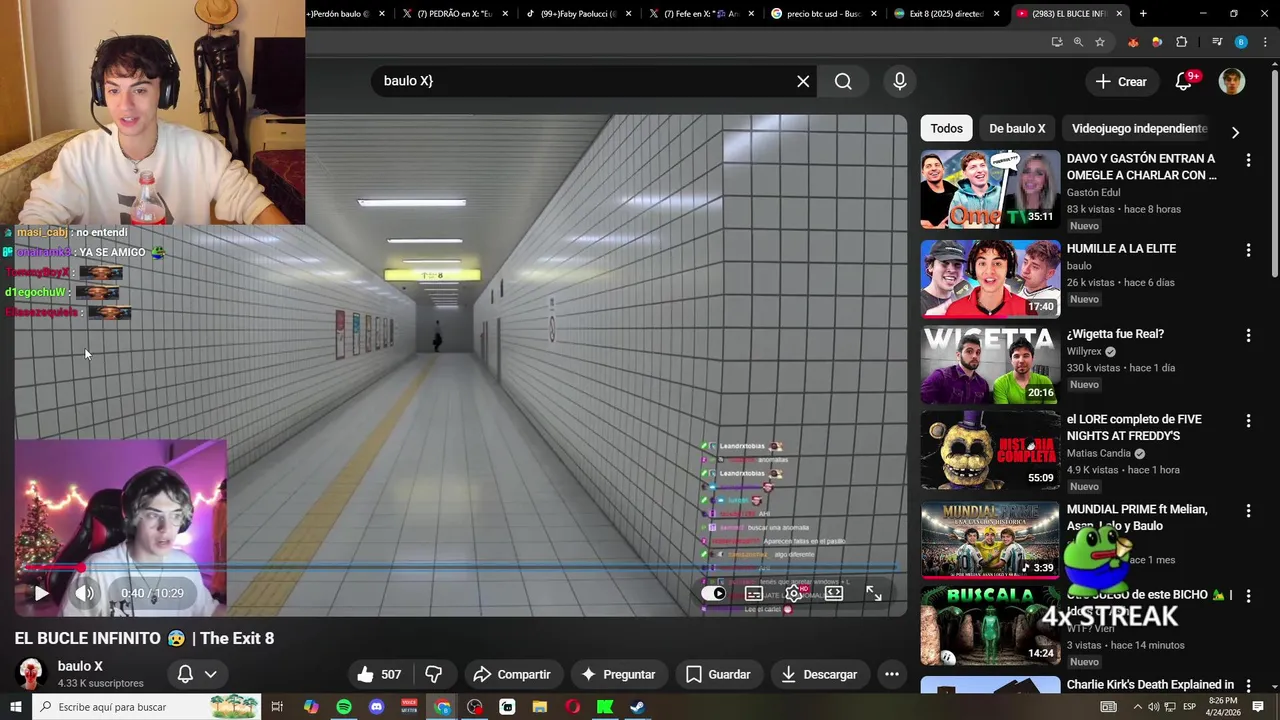Viewport: 1280px width, 720px height.
Task: Switch to Faby Paolucci TikTok tab
Action: point(578,14)
